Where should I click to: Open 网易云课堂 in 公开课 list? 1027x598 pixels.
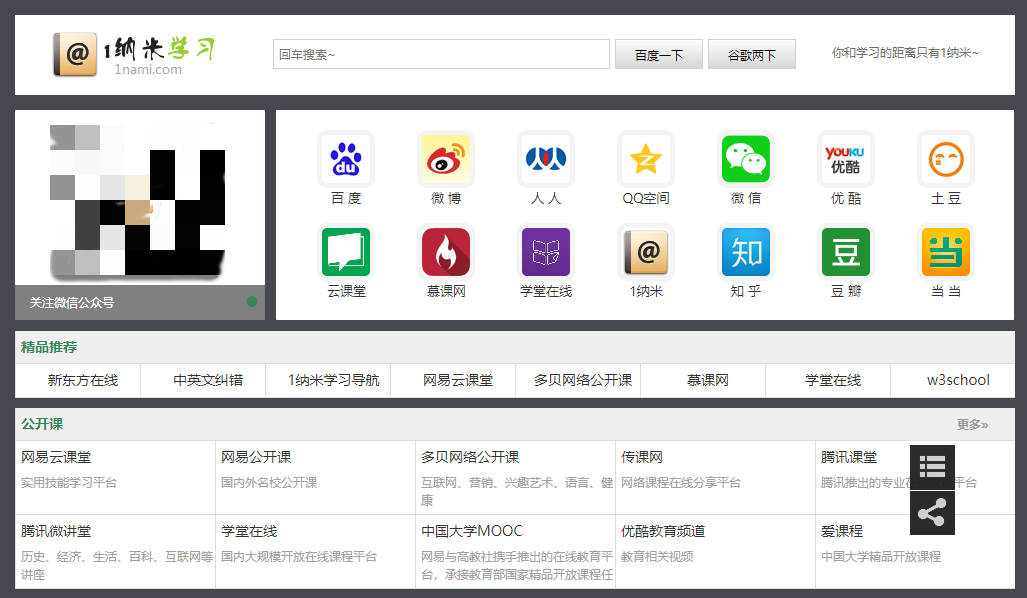pyautogui.click(x=56, y=457)
